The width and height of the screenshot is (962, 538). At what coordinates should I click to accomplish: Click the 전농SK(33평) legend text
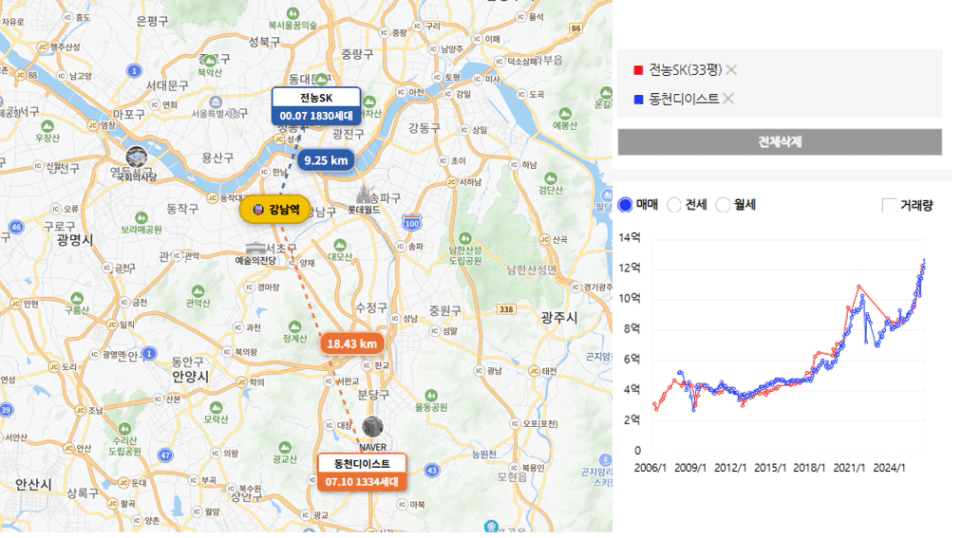tap(685, 70)
